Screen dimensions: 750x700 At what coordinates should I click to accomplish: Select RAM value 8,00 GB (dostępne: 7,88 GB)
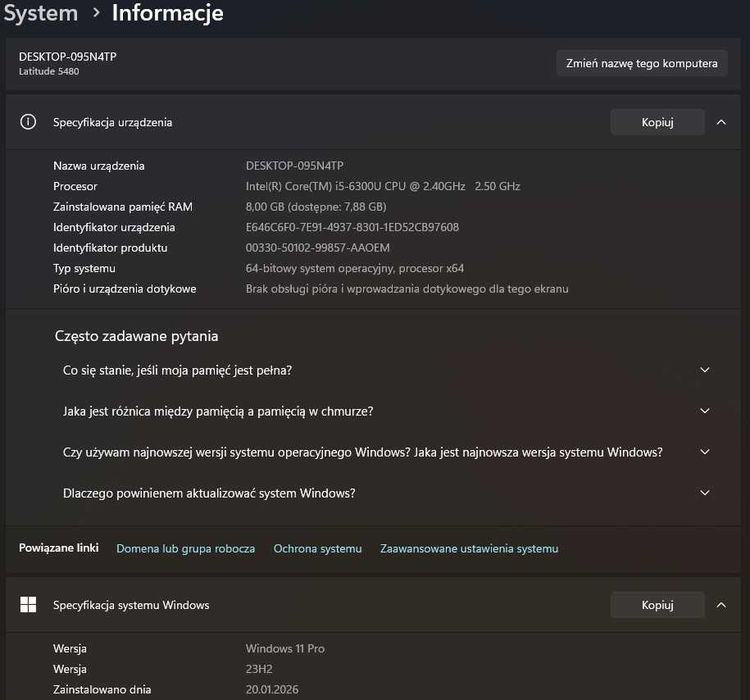coord(316,207)
